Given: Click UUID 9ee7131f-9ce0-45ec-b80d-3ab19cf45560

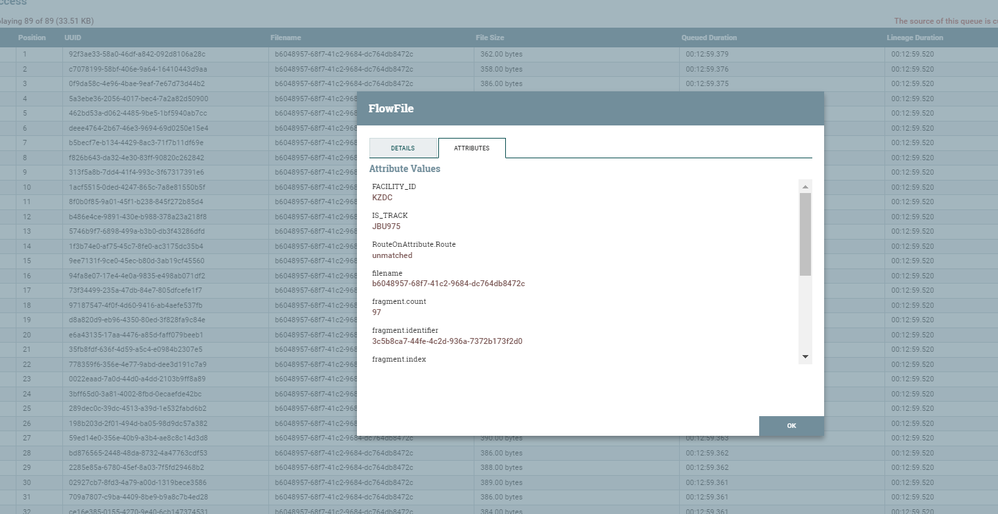Looking at the screenshot, I should coord(137,261).
